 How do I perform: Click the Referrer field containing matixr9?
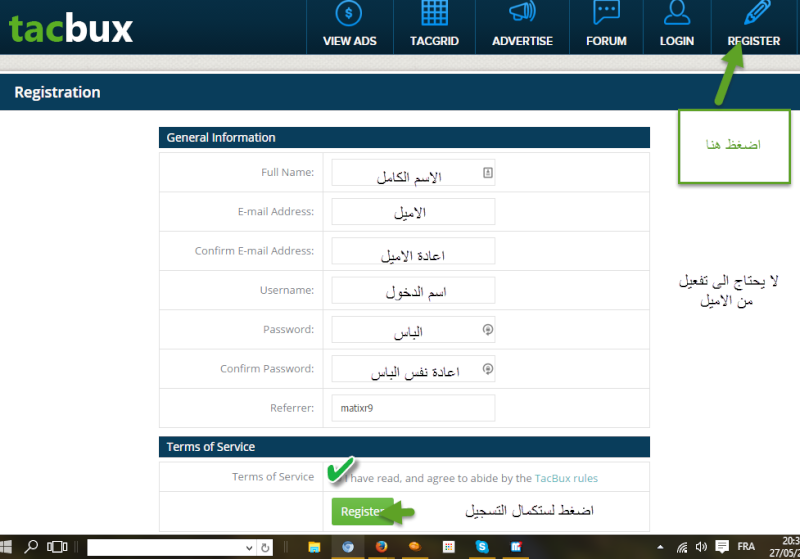tap(413, 408)
